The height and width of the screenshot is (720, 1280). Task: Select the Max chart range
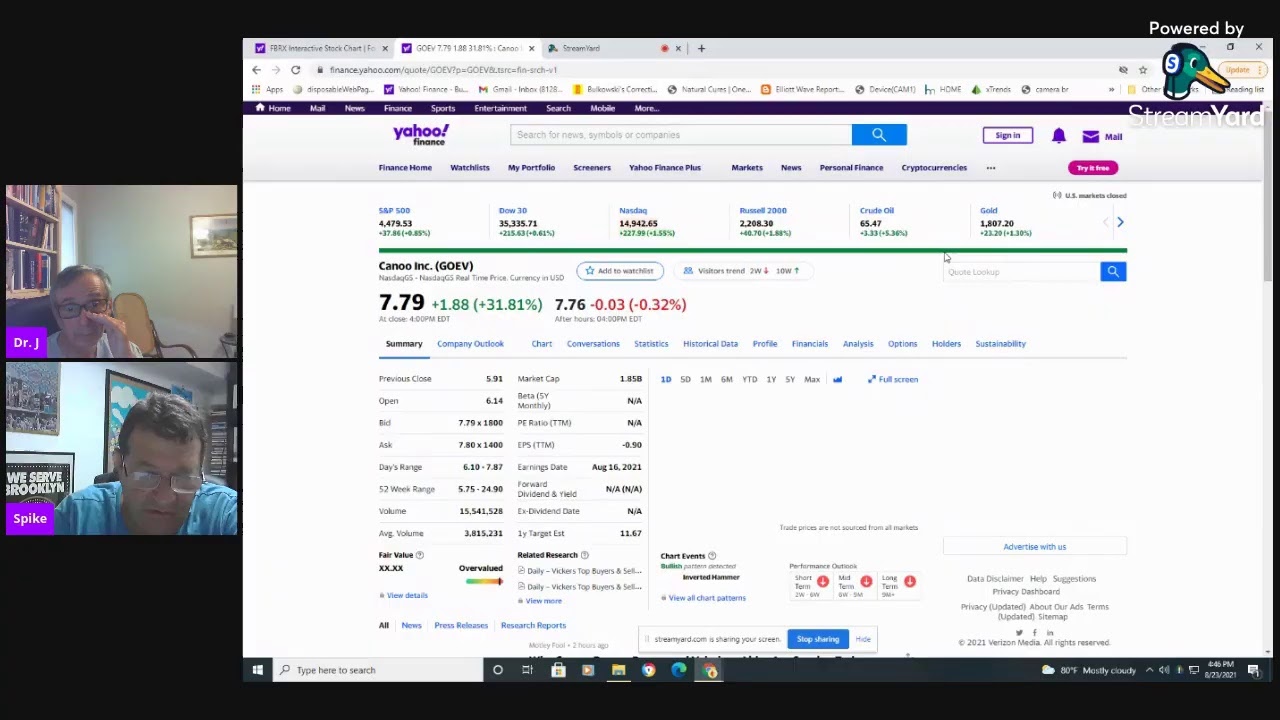(812, 379)
